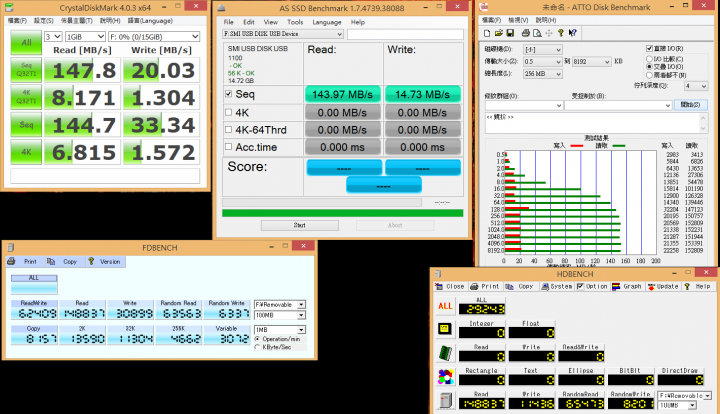Click the Start button in AS SSD Benchmark
The height and width of the screenshot is (414, 720).
[300, 225]
